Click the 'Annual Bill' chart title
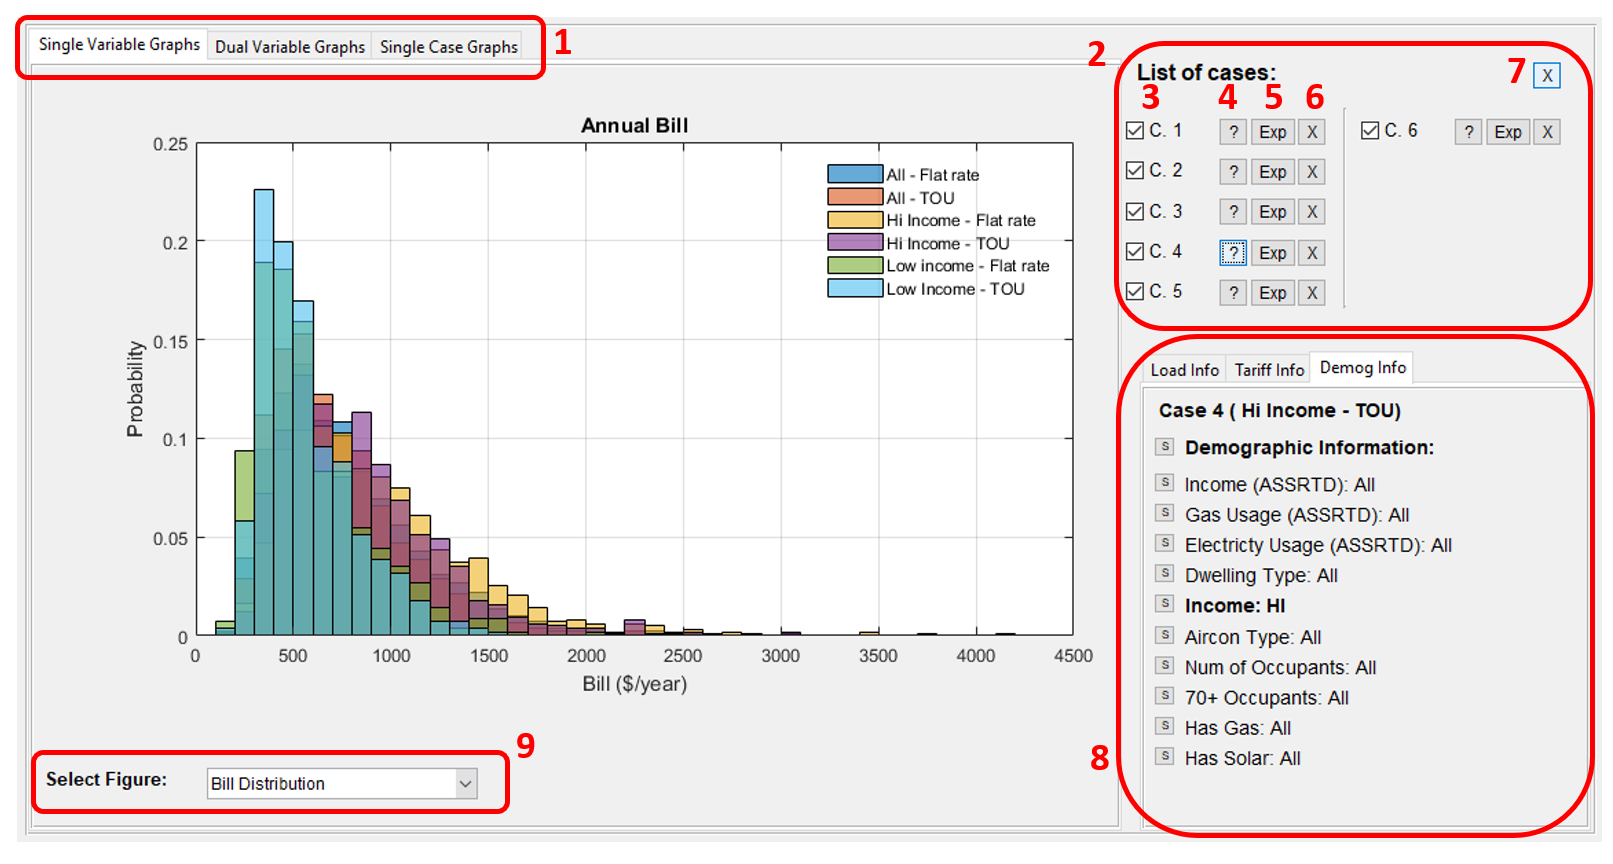The height and width of the screenshot is (864, 1613). coord(634,125)
